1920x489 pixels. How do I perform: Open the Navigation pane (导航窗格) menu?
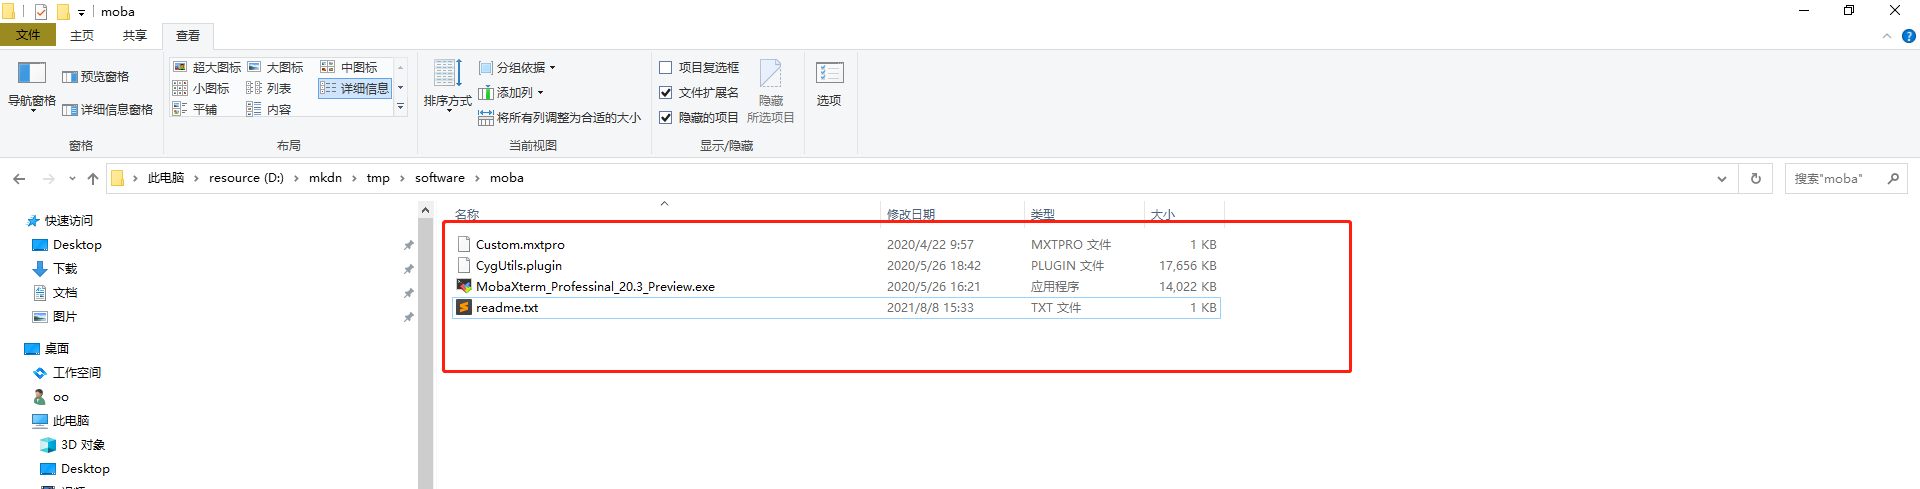pyautogui.click(x=31, y=87)
